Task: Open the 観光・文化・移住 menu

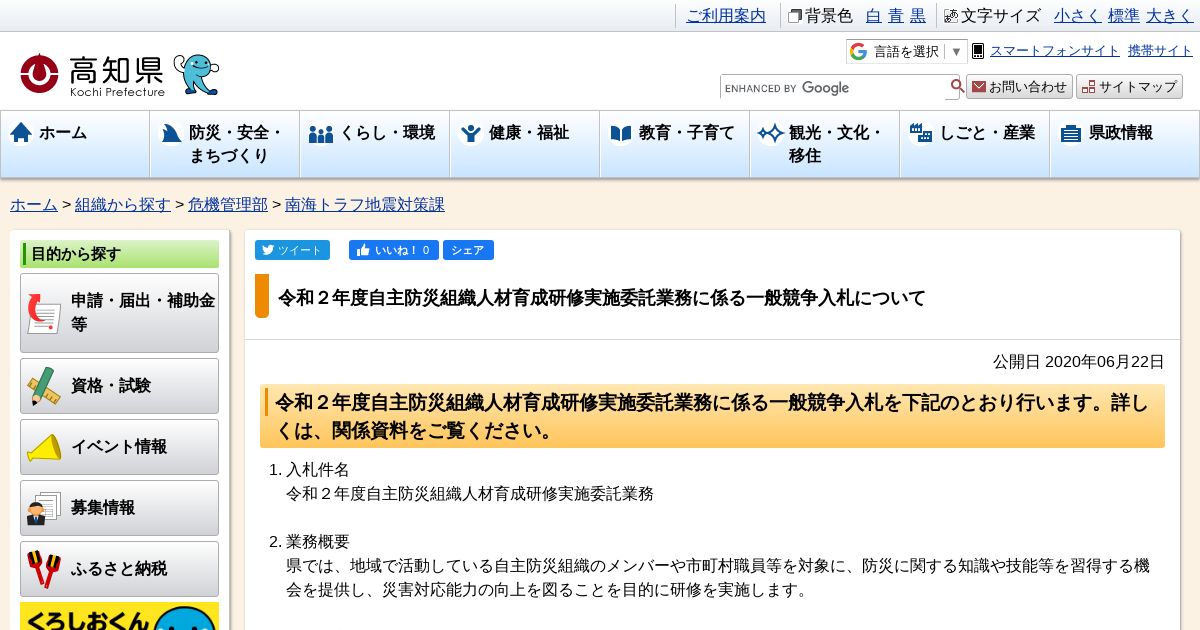Action: 825,144
